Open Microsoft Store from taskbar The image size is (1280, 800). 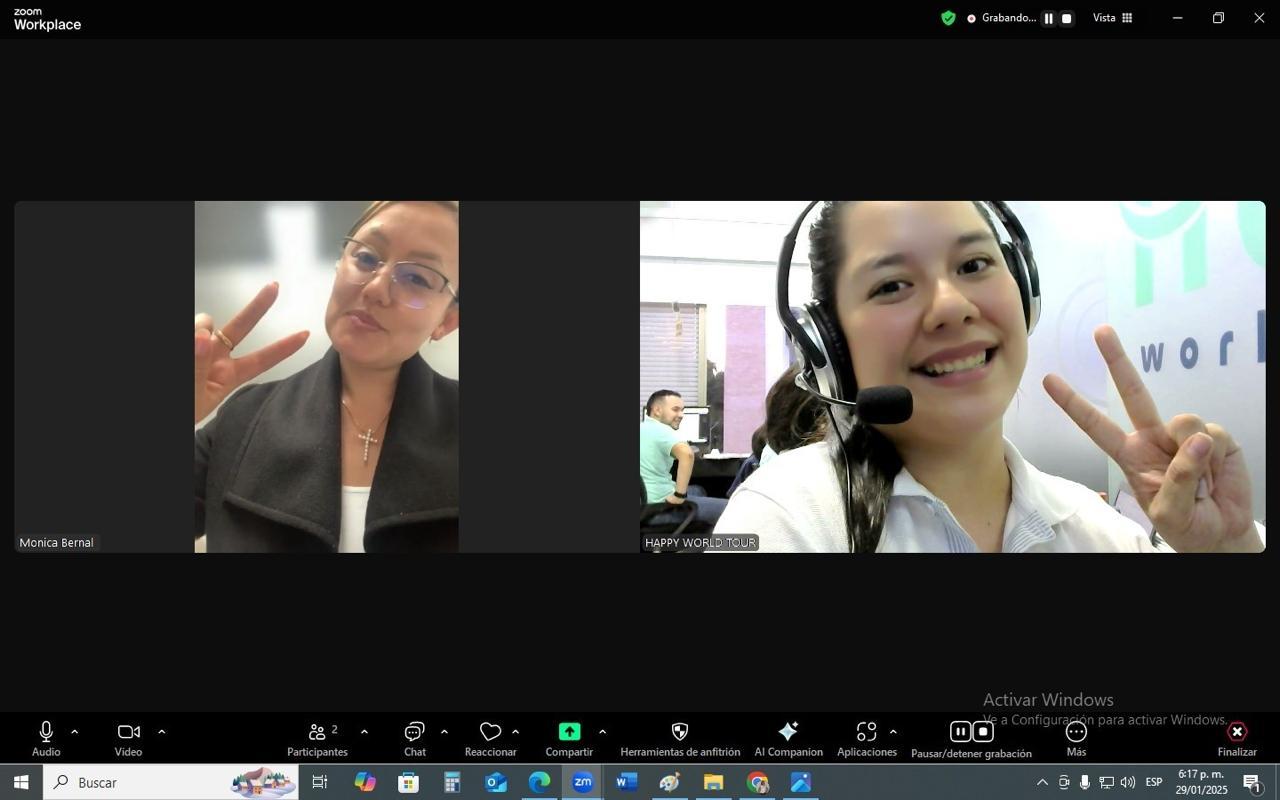(x=408, y=782)
